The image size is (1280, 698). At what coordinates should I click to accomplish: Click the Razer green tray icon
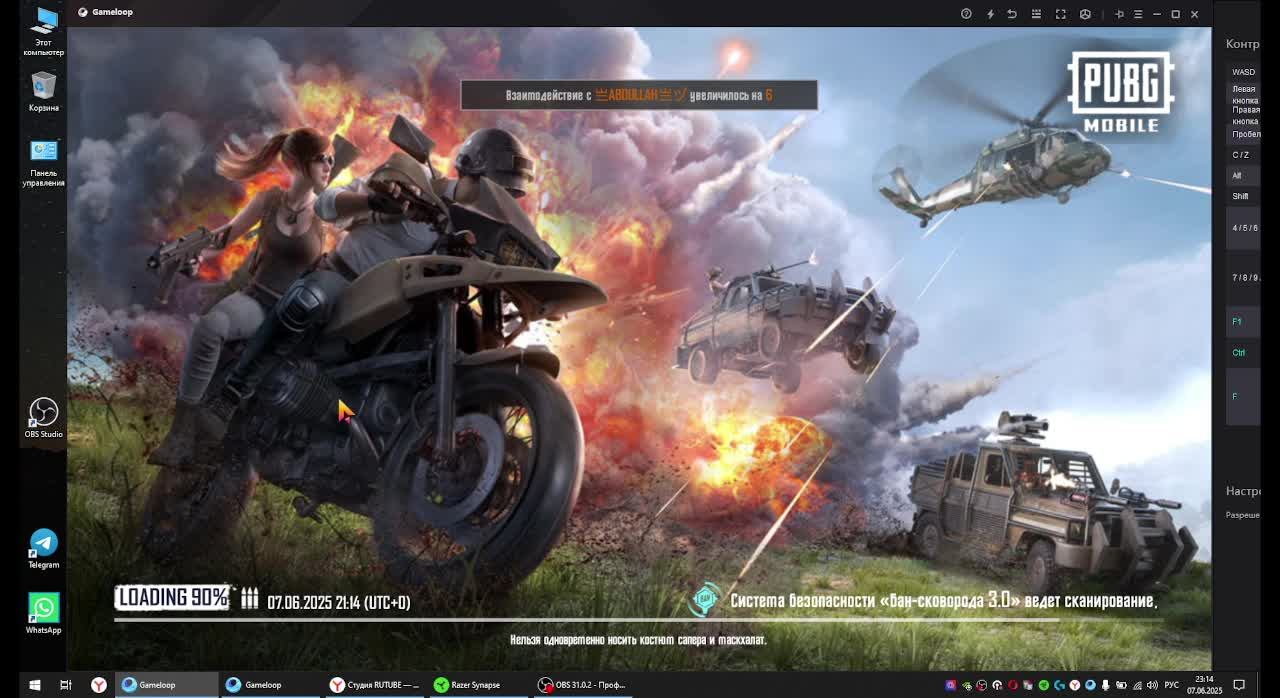coord(1044,685)
